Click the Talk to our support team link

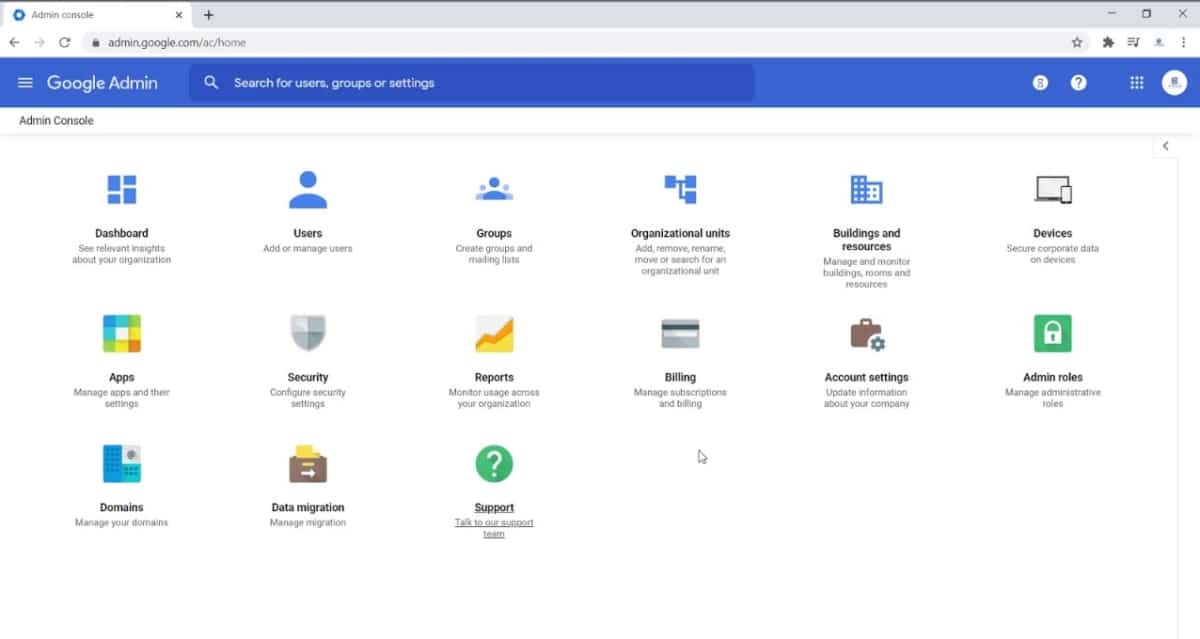pyautogui.click(x=494, y=528)
